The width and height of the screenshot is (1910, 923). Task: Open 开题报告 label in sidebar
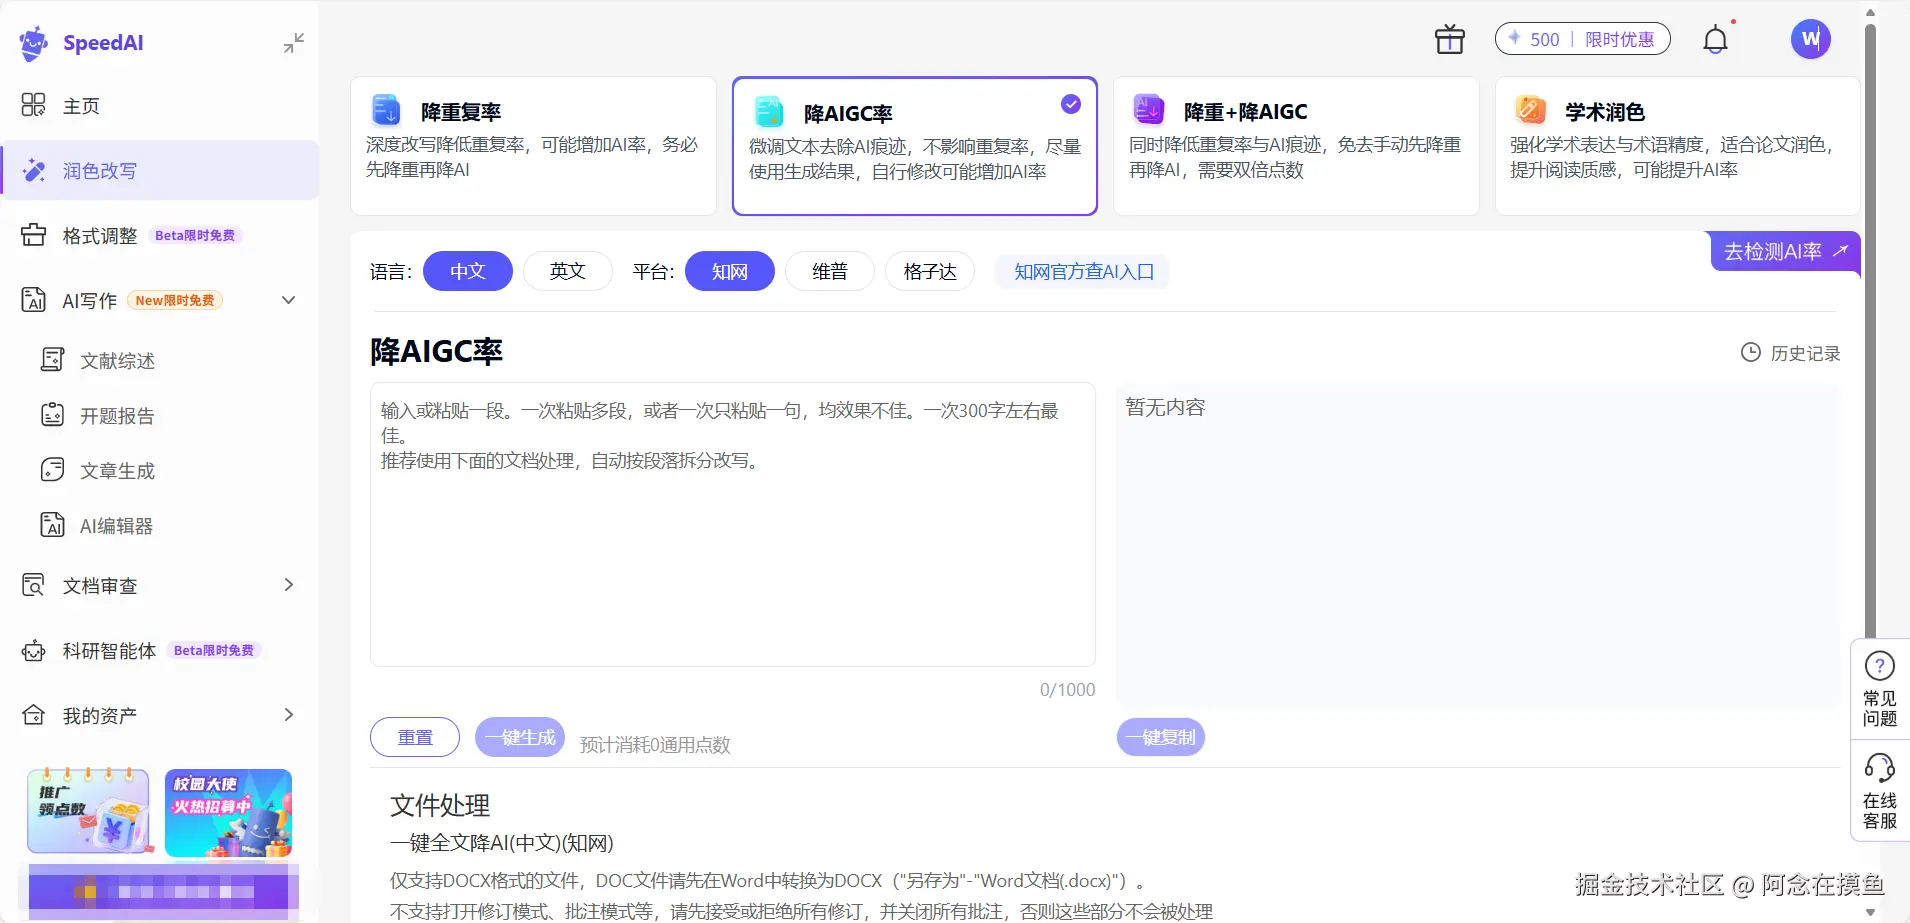coord(118,416)
